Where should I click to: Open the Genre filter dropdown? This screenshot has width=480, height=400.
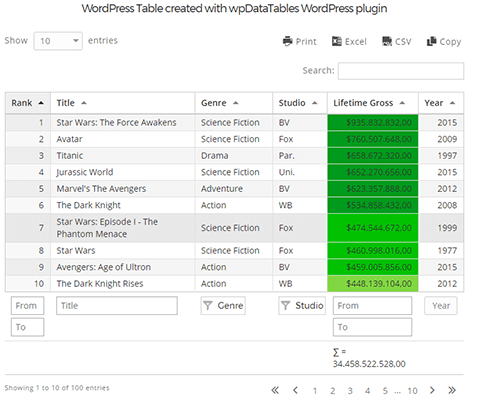[223, 305]
